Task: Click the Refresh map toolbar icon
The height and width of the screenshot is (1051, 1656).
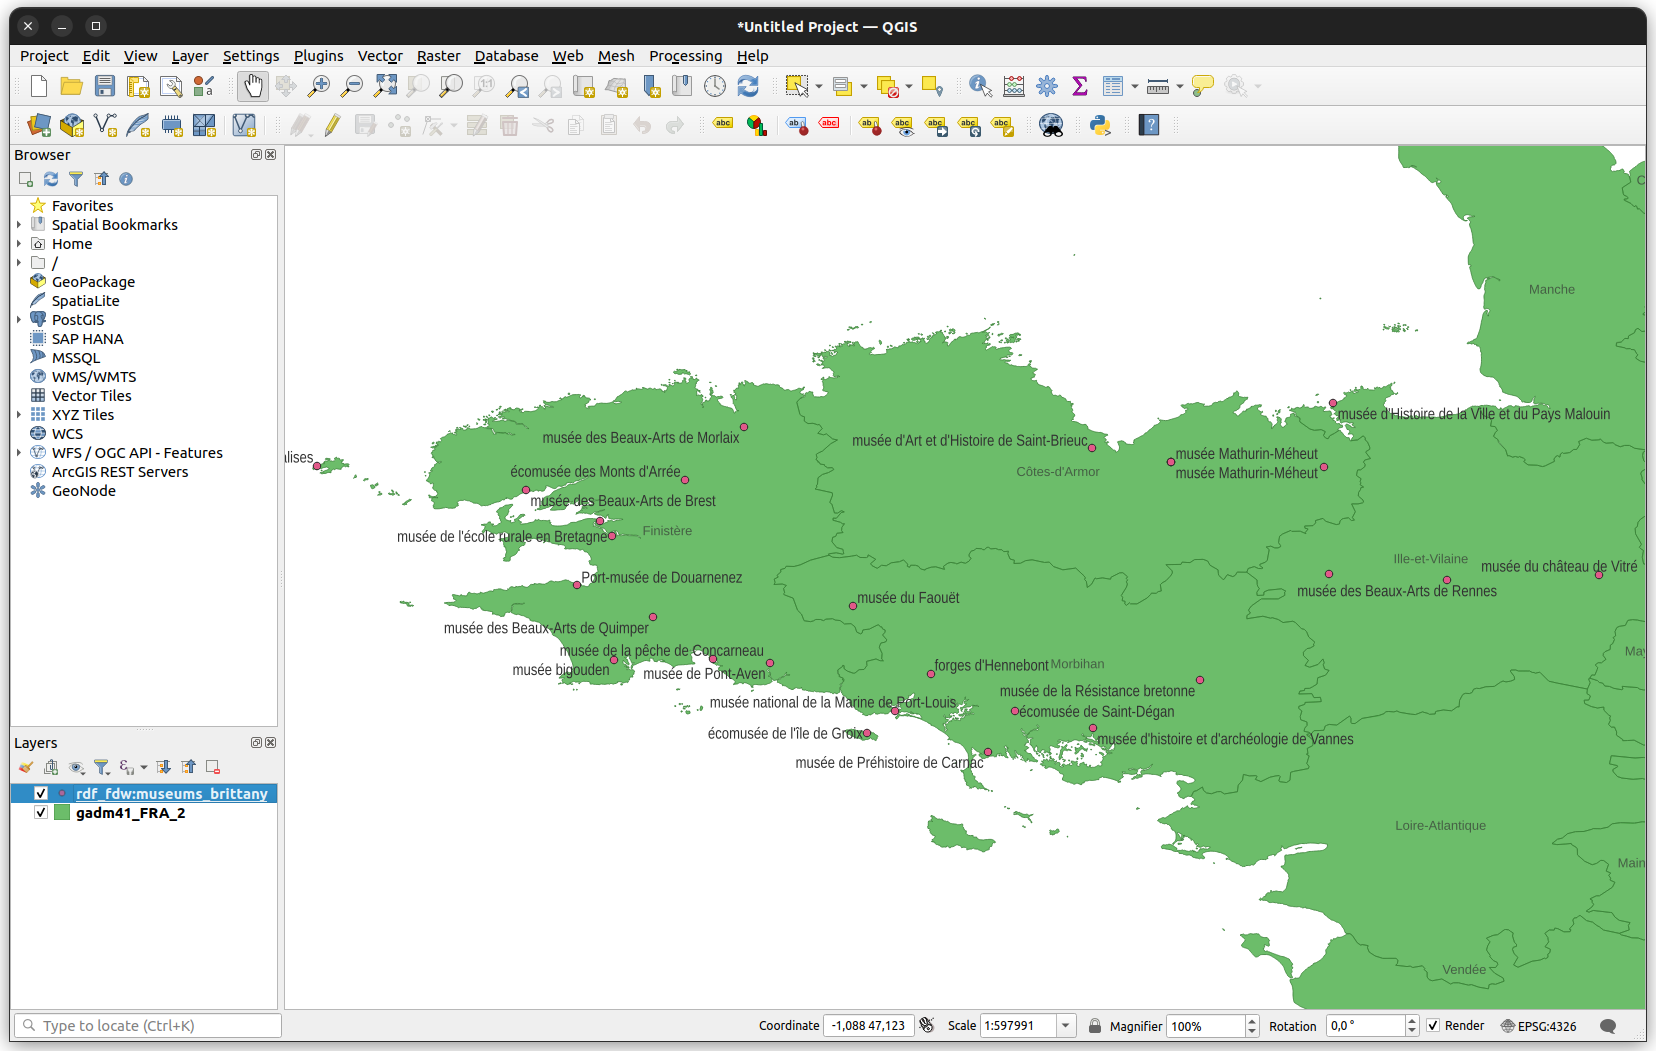Action: pyautogui.click(x=748, y=87)
